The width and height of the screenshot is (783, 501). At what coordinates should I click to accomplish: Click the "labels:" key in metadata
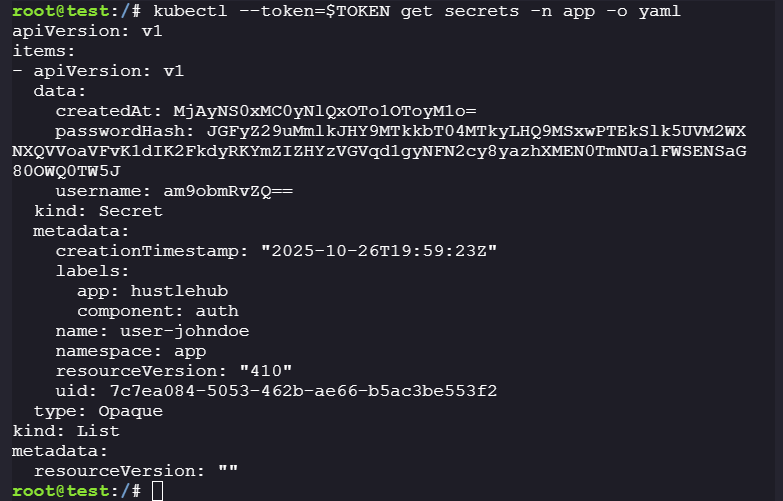click(93, 270)
